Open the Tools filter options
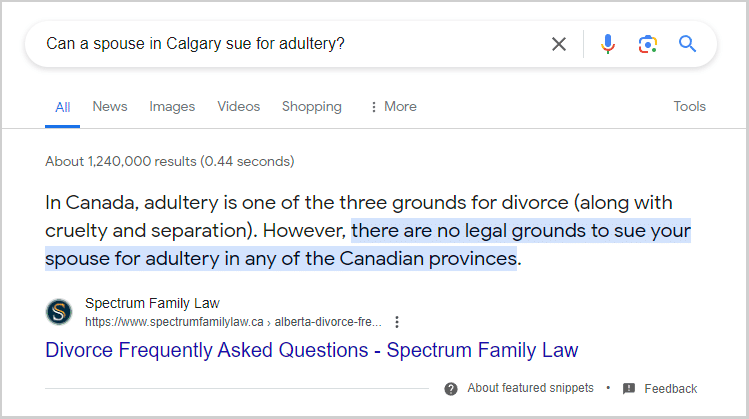The width and height of the screenshot is (749, 419). point(689,106)
